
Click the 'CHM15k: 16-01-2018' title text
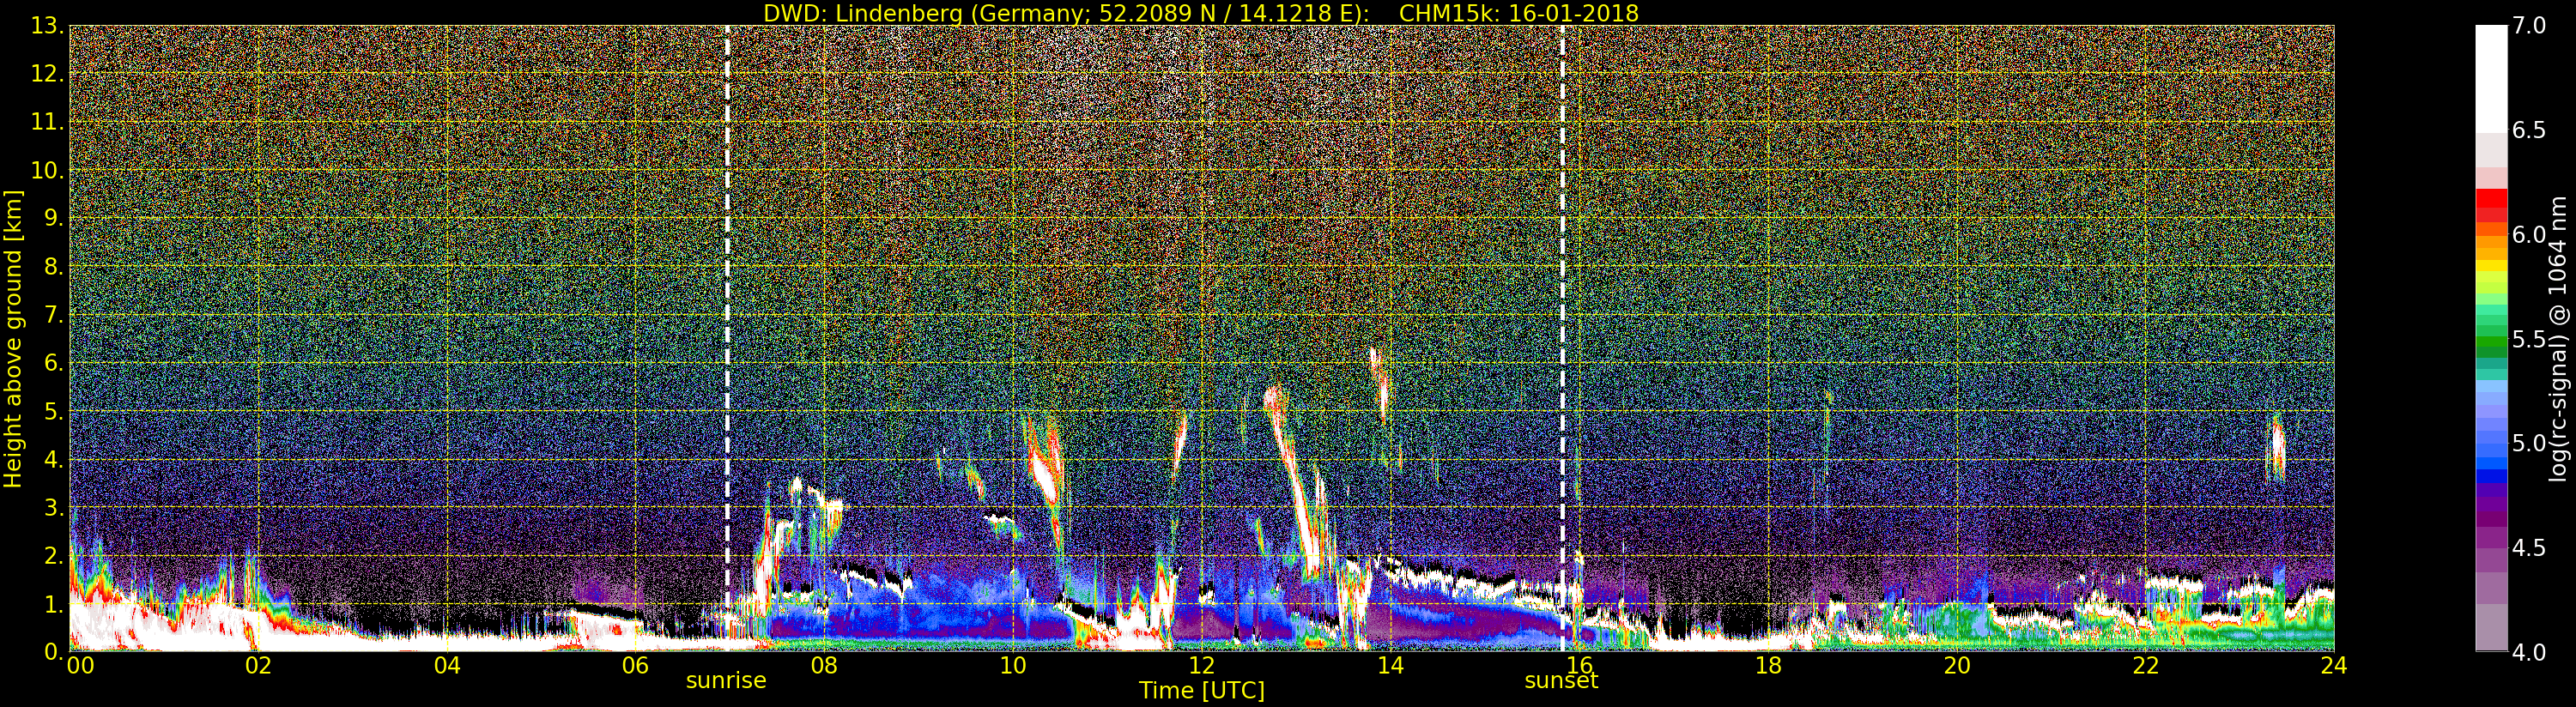[1519, 13]
